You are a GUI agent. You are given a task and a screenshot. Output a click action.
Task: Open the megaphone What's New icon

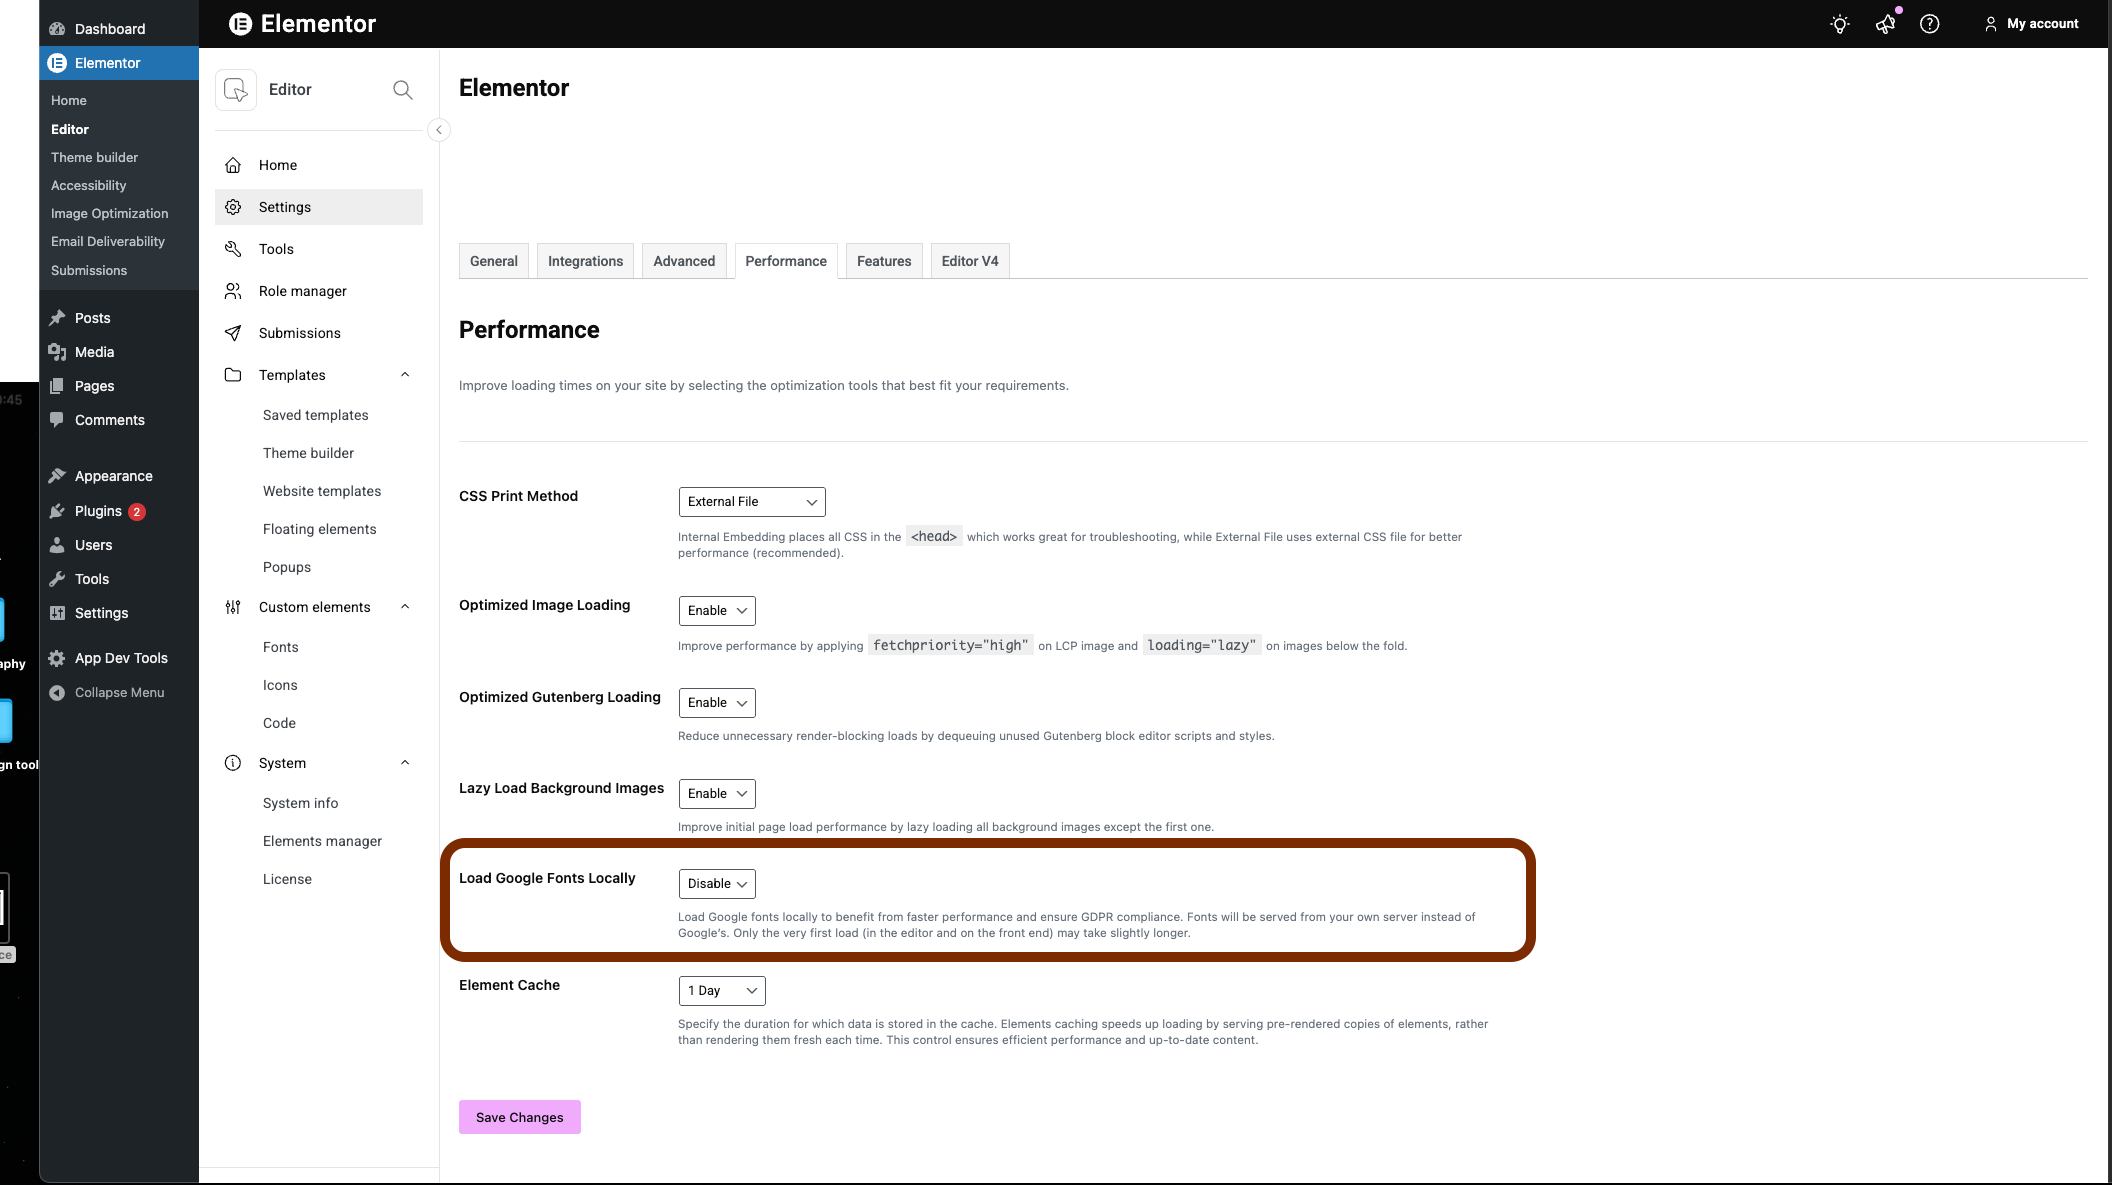(1885, 24)
